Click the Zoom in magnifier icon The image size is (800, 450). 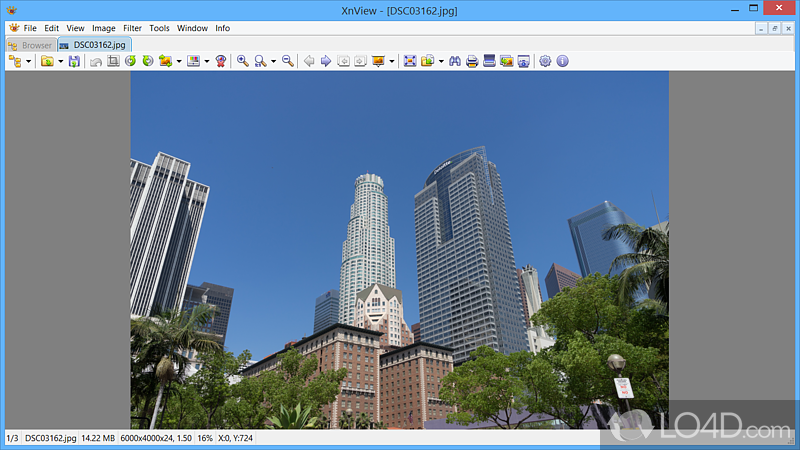click(242, 61)
